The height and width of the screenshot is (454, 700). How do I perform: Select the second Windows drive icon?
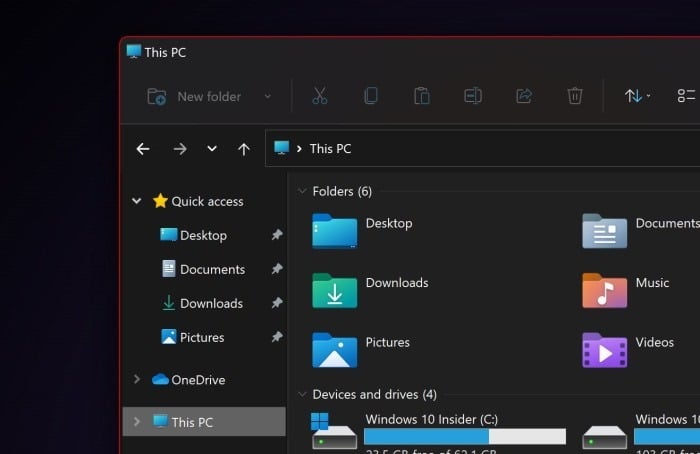point(604,437)
